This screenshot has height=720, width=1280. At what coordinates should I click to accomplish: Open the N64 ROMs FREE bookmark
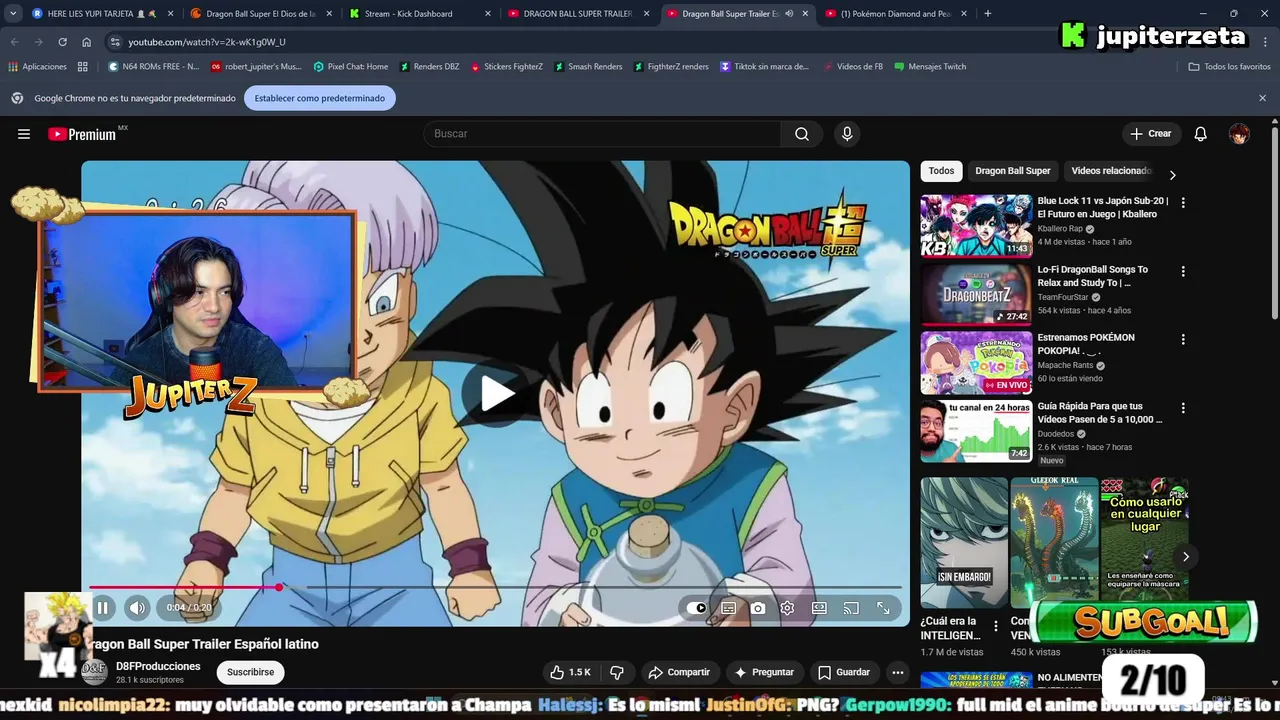tap(154, 67)
